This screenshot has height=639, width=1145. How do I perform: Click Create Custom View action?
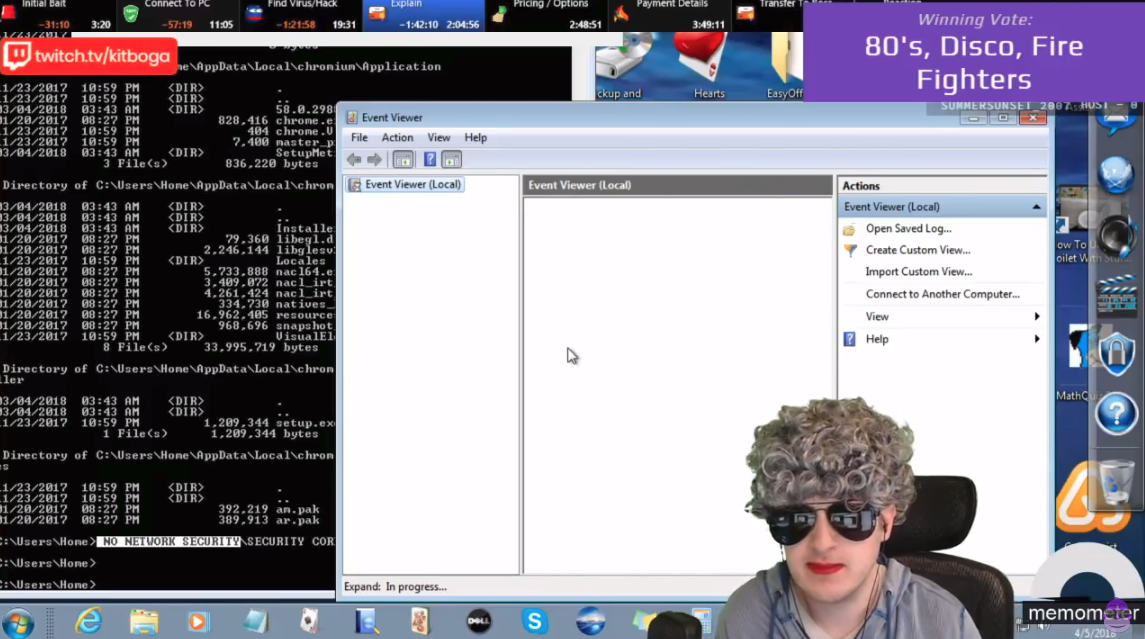(917, 250)
